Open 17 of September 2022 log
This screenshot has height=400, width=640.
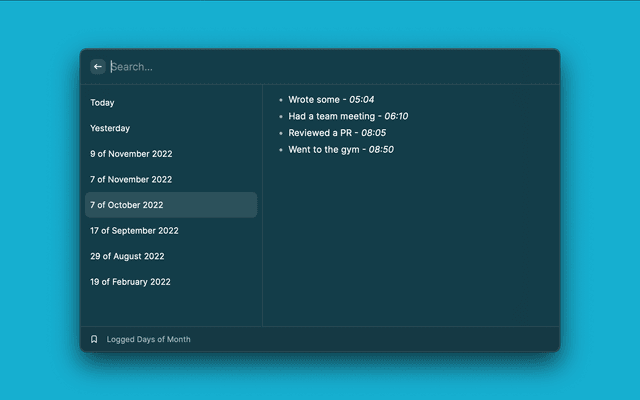pos(134,230)
